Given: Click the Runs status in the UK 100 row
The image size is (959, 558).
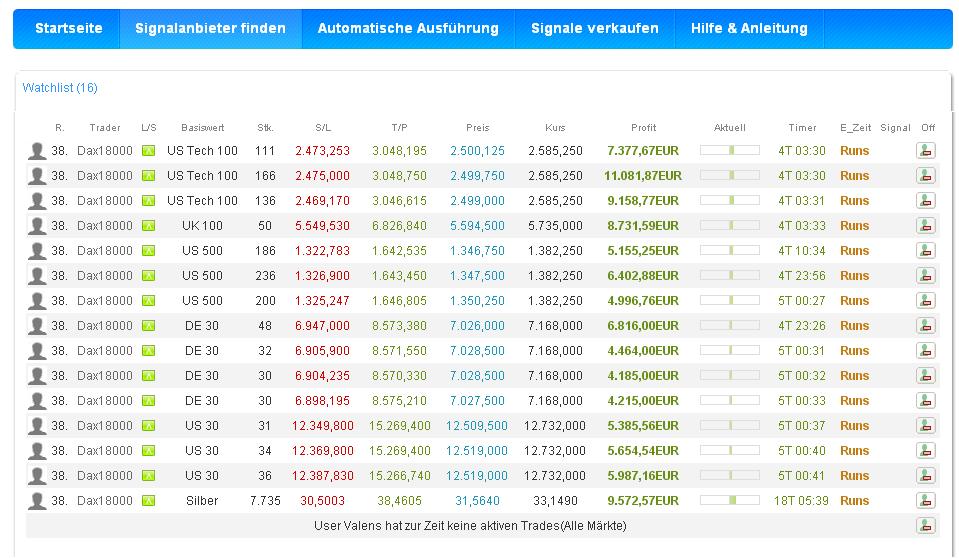Looking at the screenshot, I should [854, 226].
